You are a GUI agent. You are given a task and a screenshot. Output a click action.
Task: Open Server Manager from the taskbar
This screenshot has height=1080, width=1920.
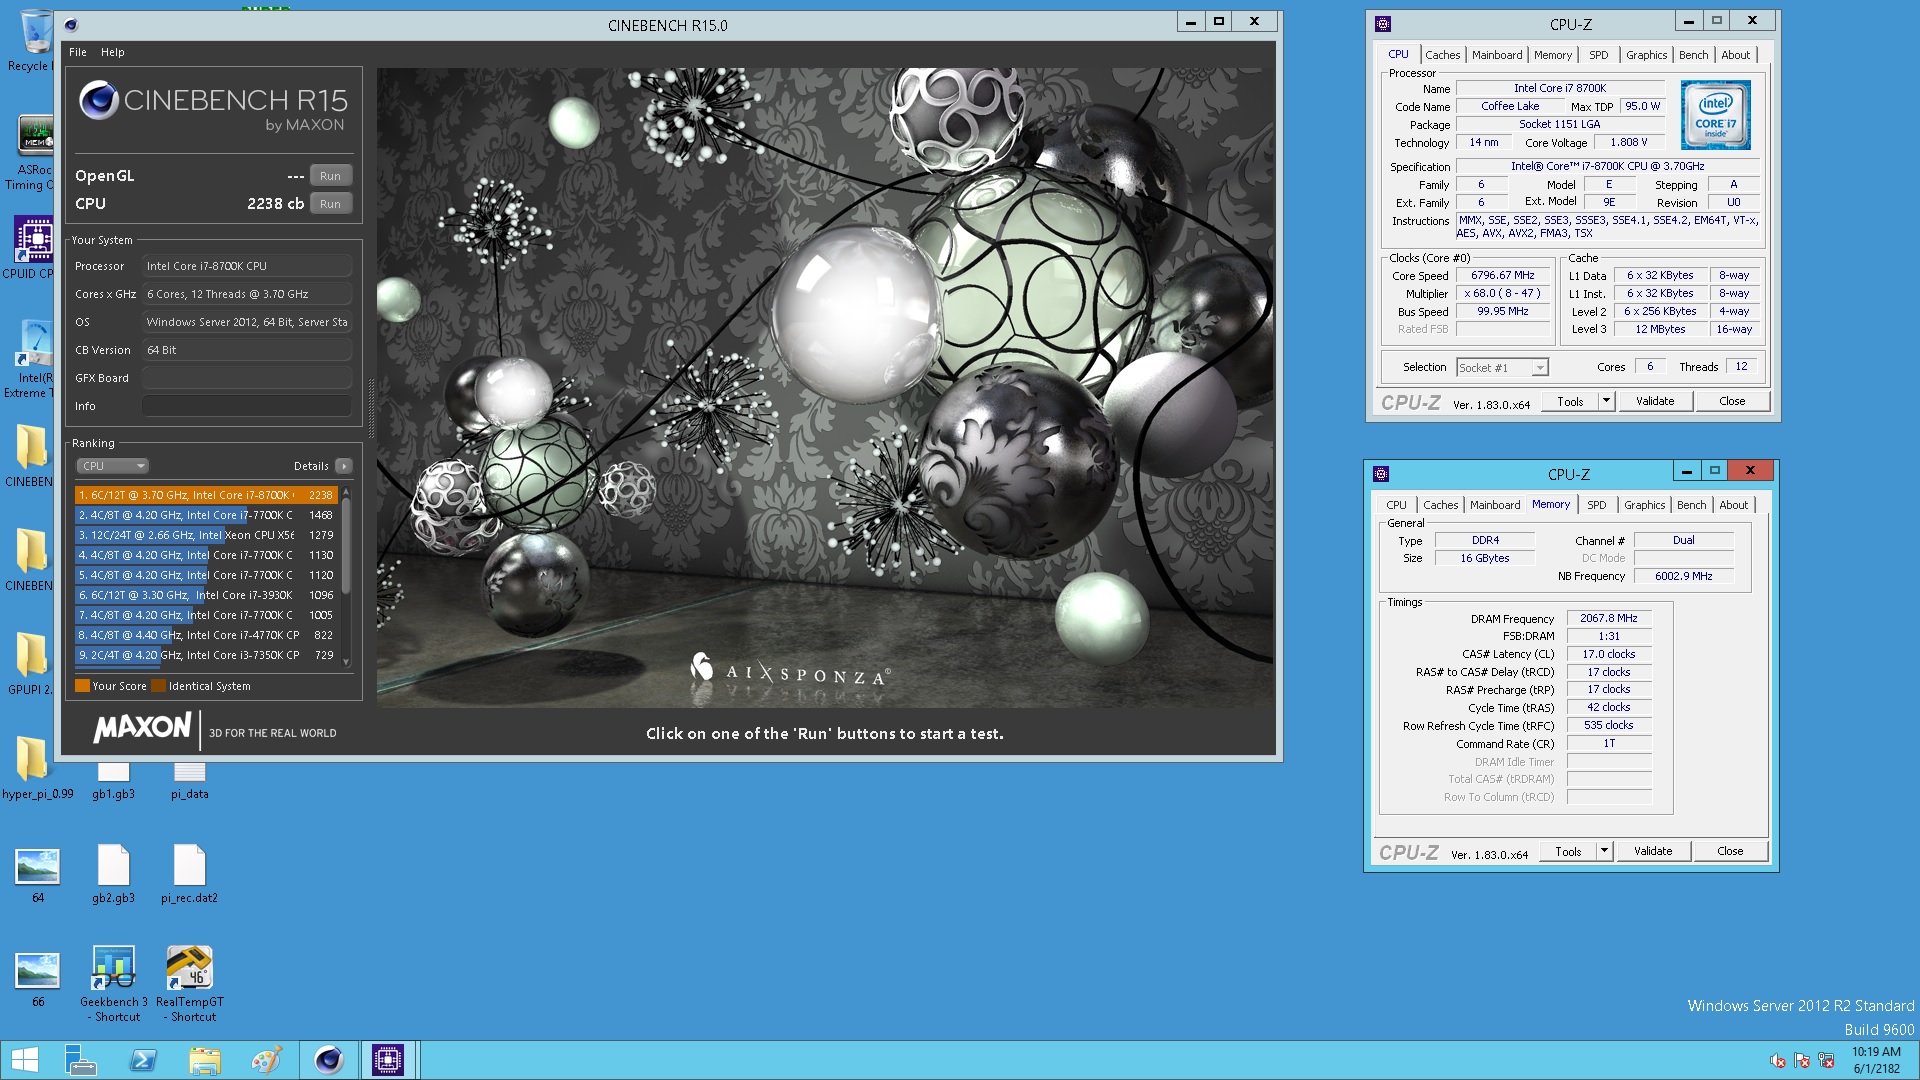click(80, 1060)
